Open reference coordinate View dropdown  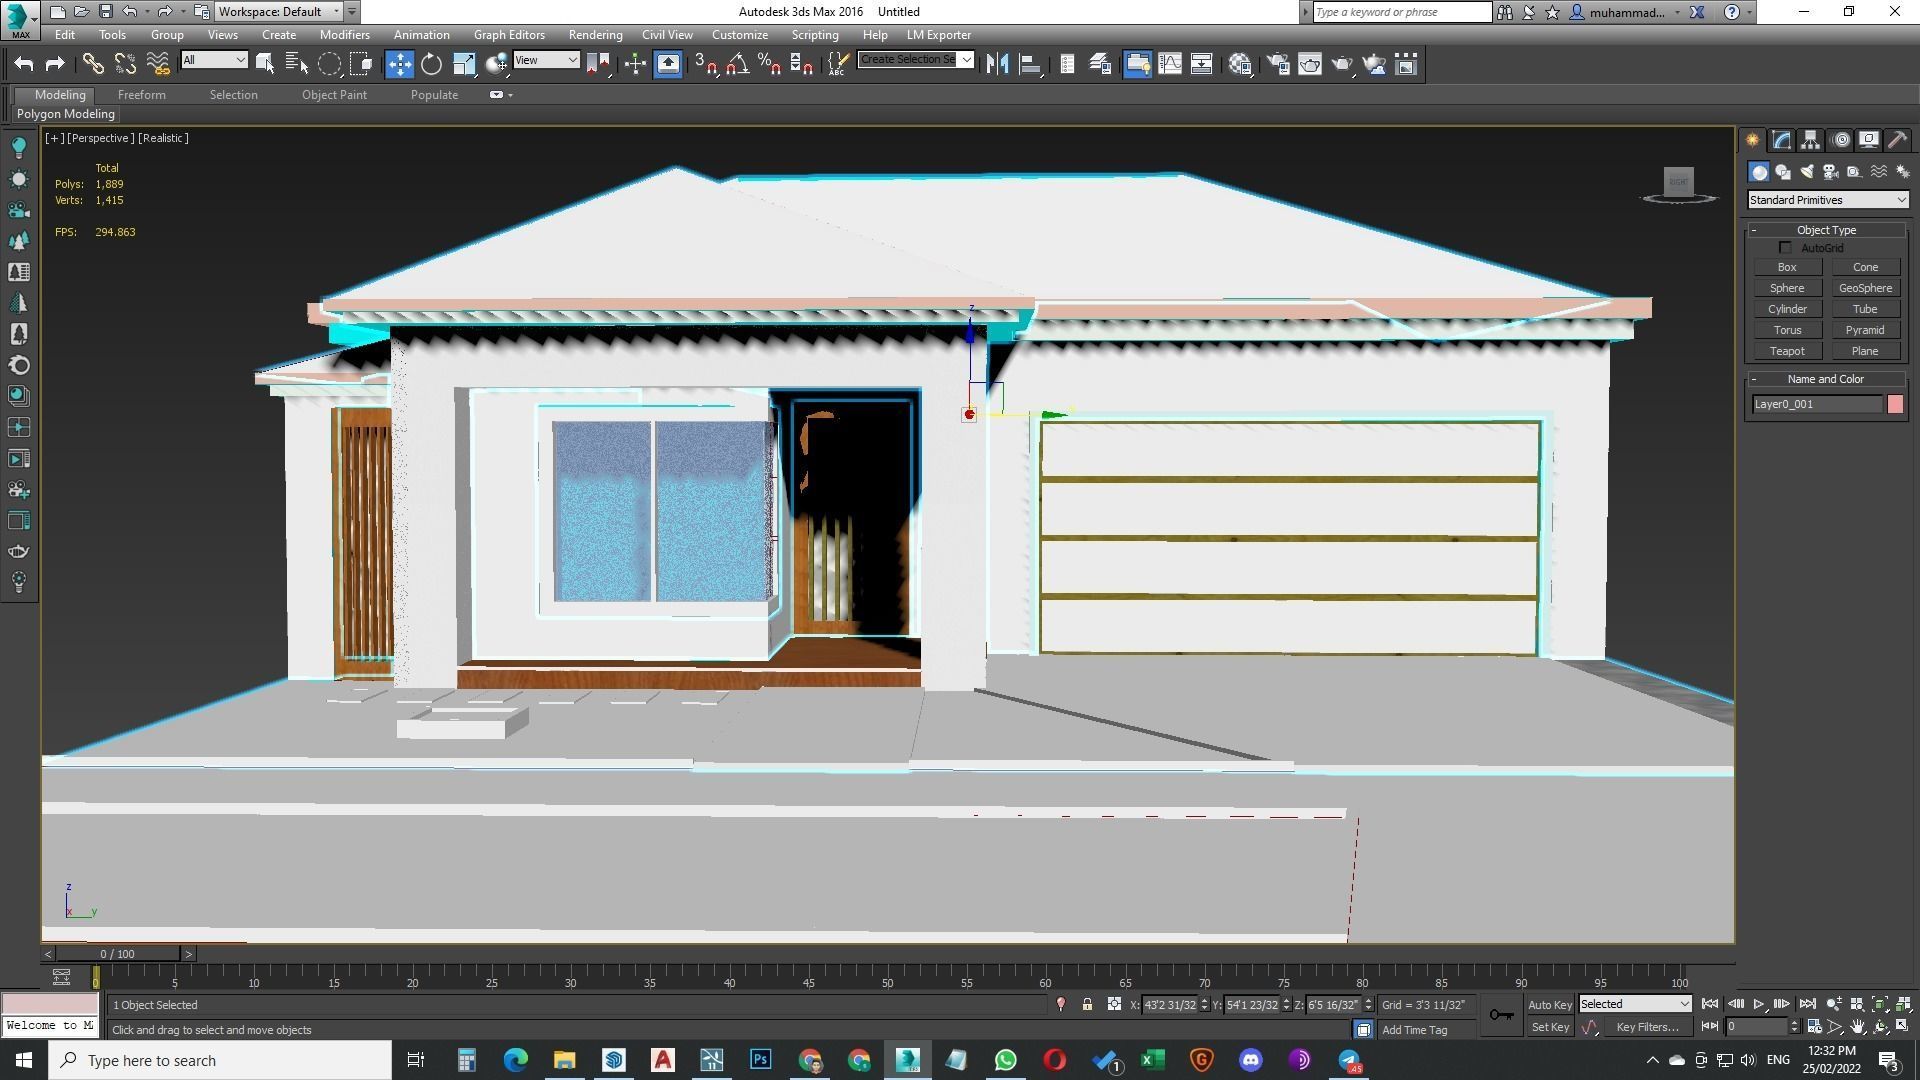(546, 60)
